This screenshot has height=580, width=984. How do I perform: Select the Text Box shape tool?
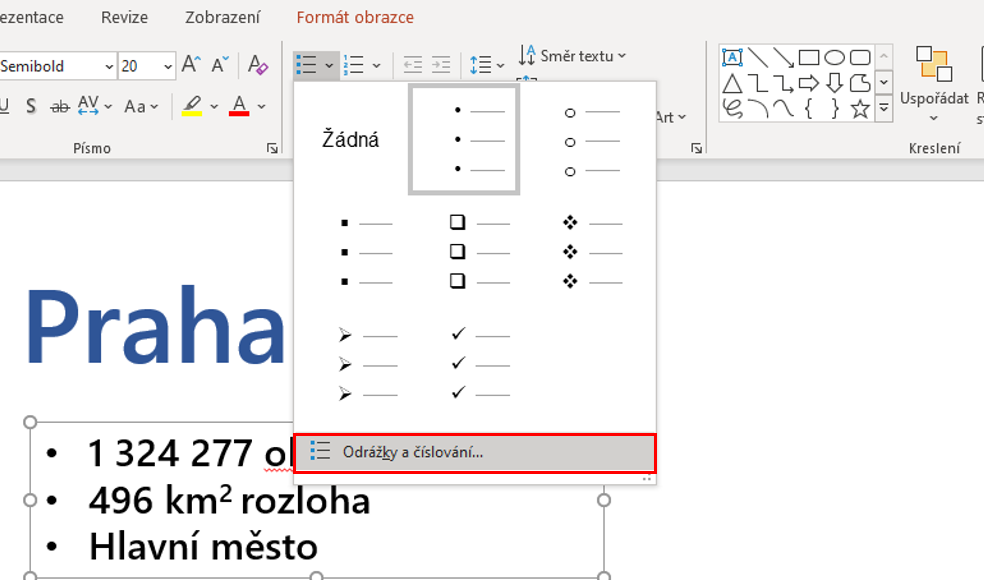(733, 58)
